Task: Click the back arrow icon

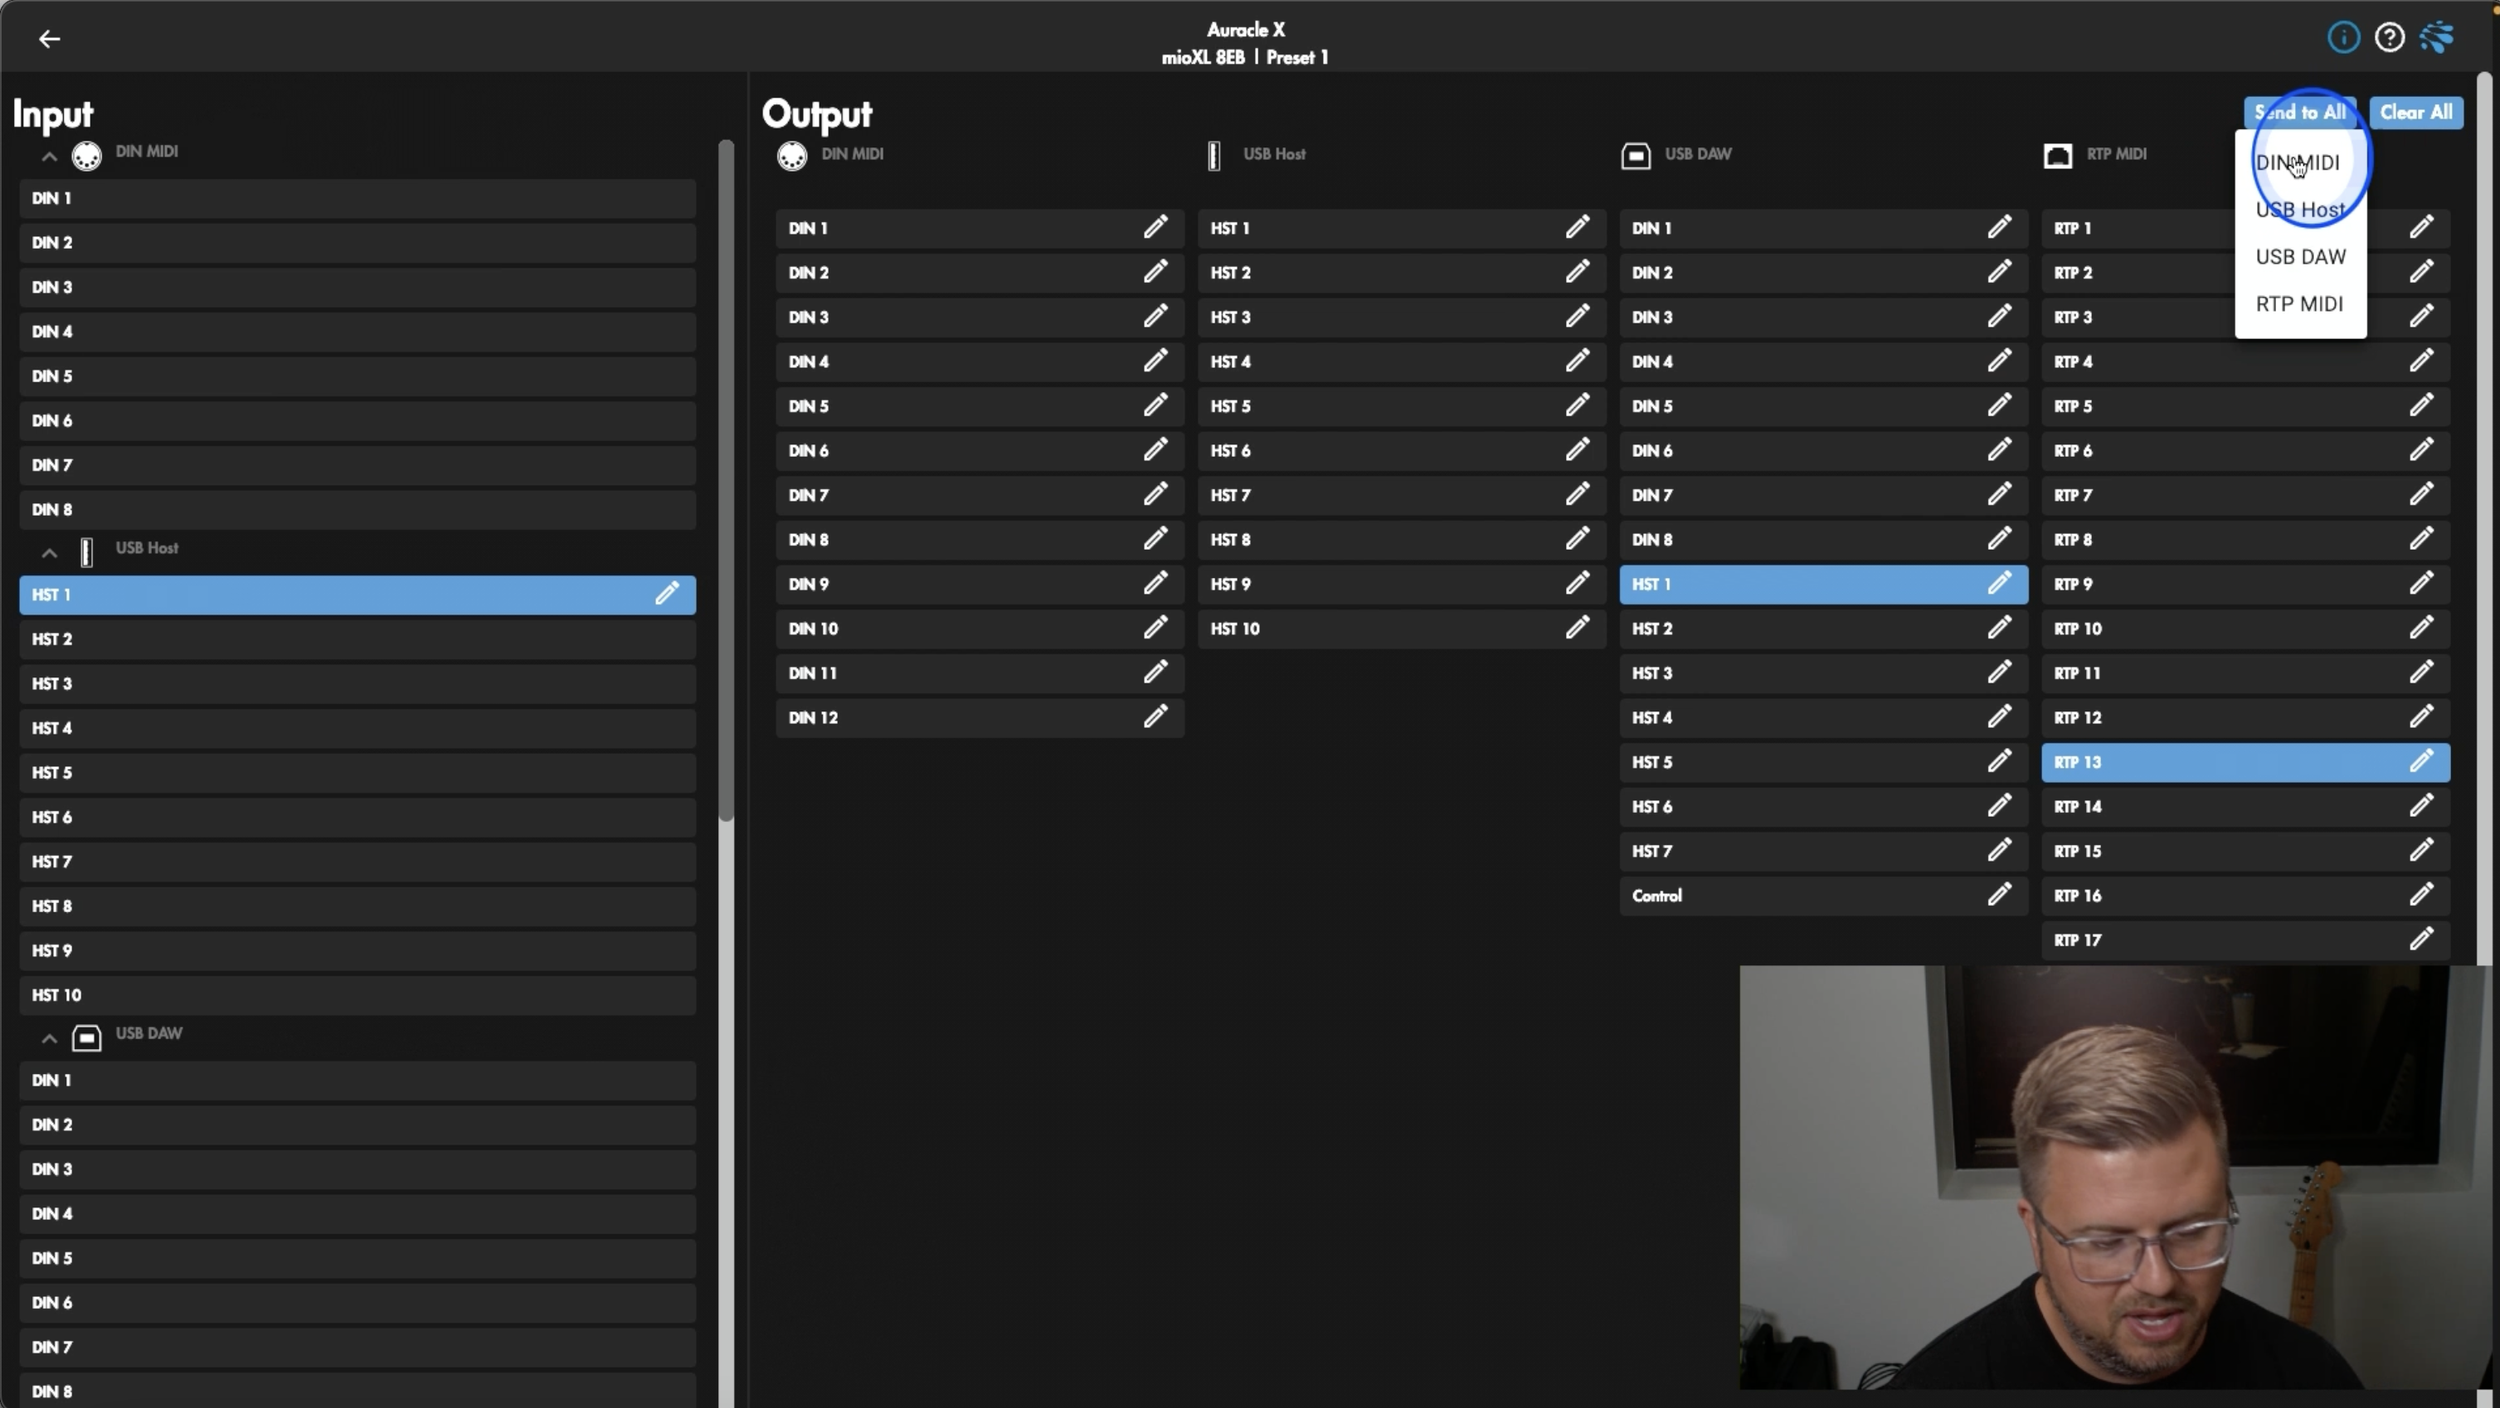Action: 49,39
